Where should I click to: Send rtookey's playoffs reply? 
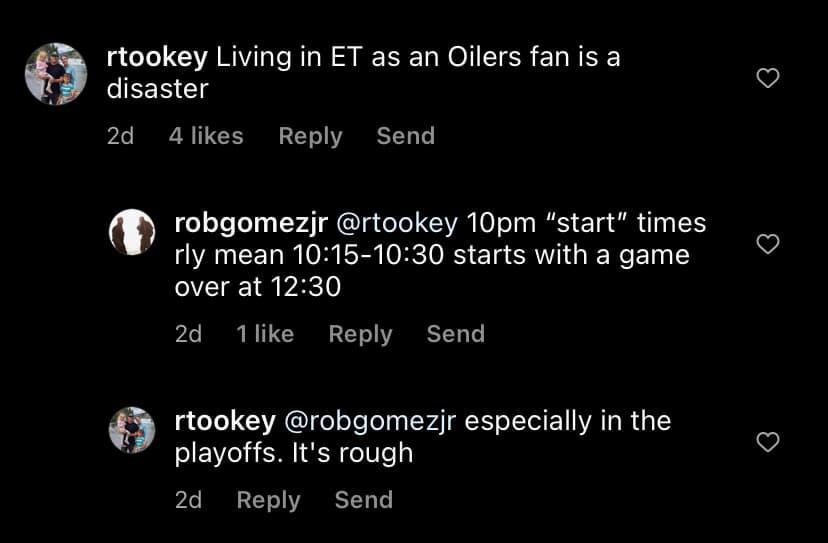coord(363,500)
